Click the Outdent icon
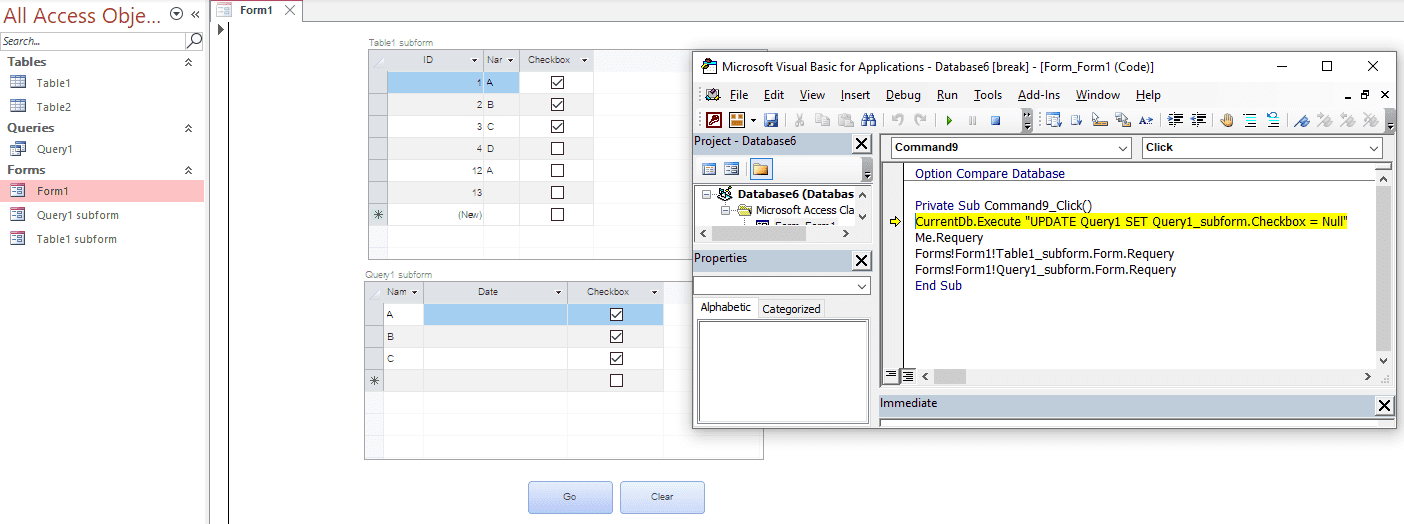The image size is (1404, 524). point(1199,120)
